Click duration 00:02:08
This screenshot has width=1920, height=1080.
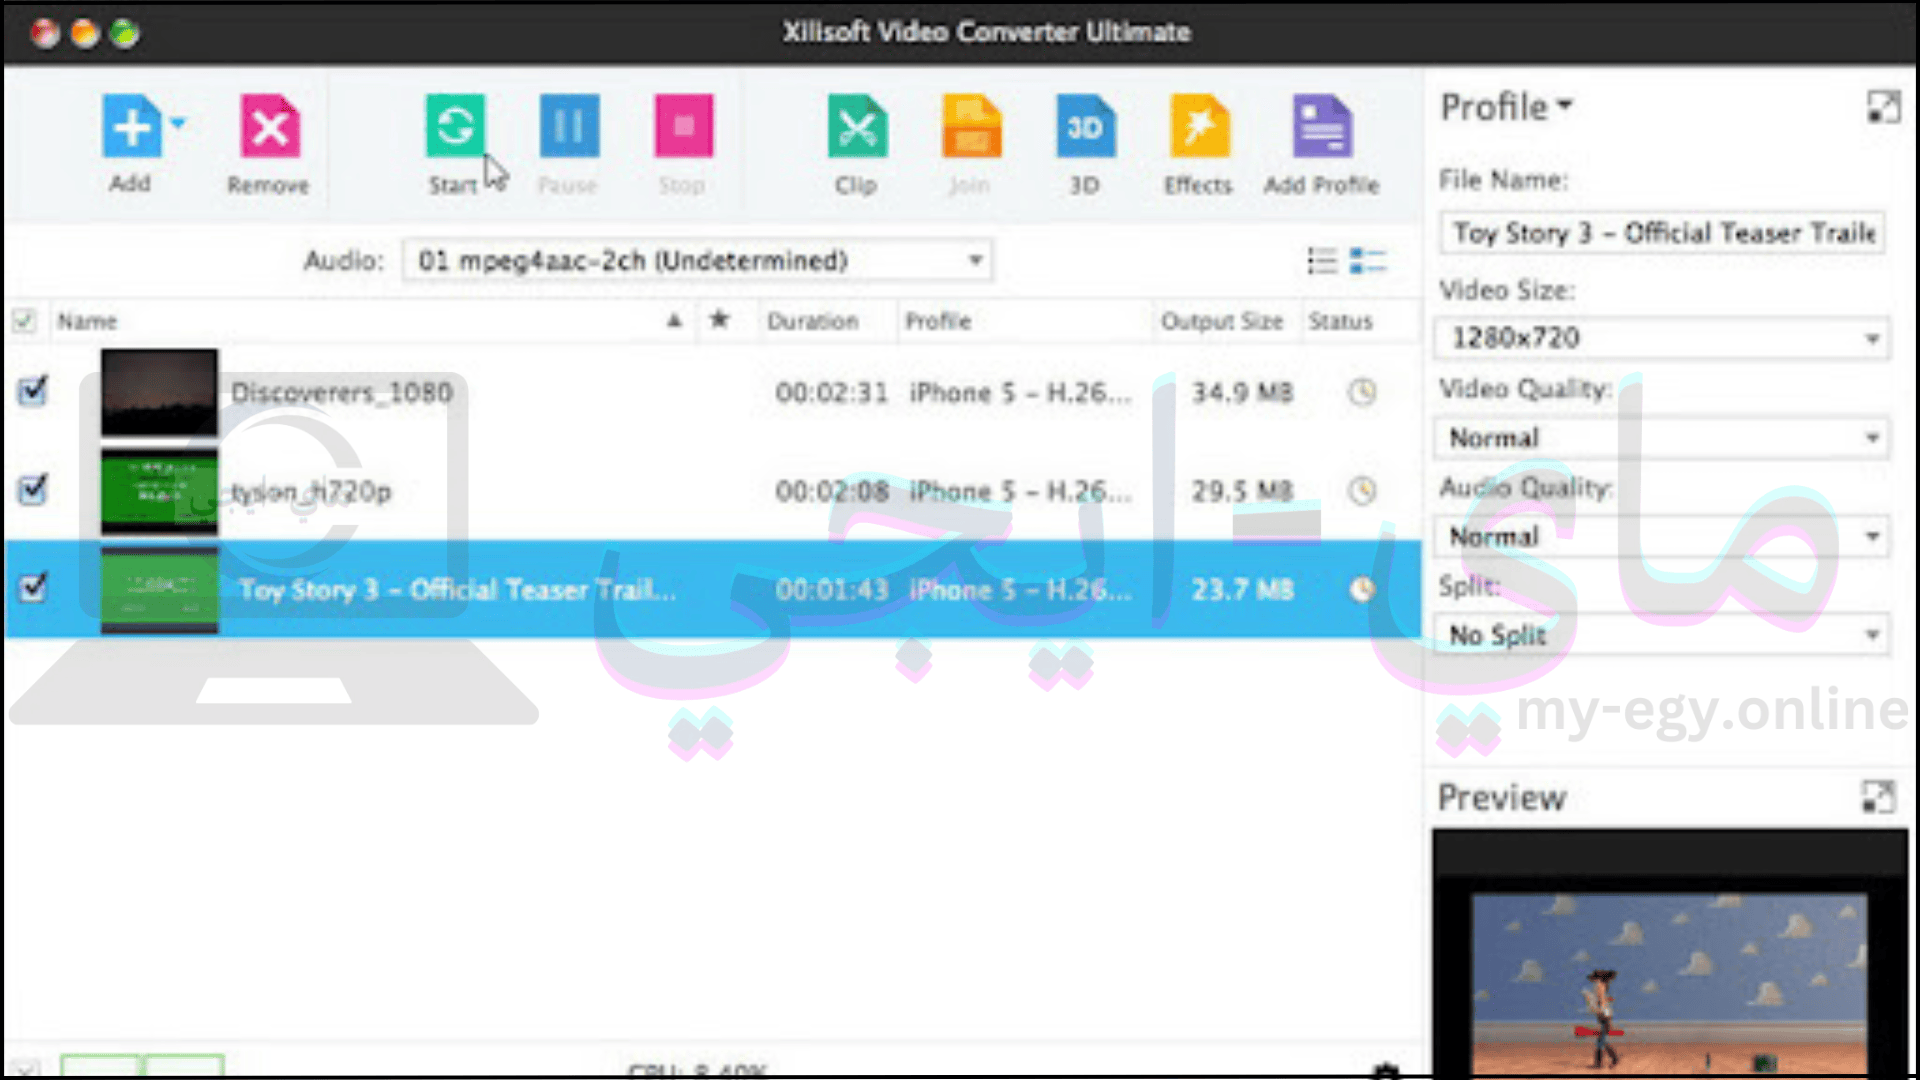pyautogui.click(x=832, y=491)
